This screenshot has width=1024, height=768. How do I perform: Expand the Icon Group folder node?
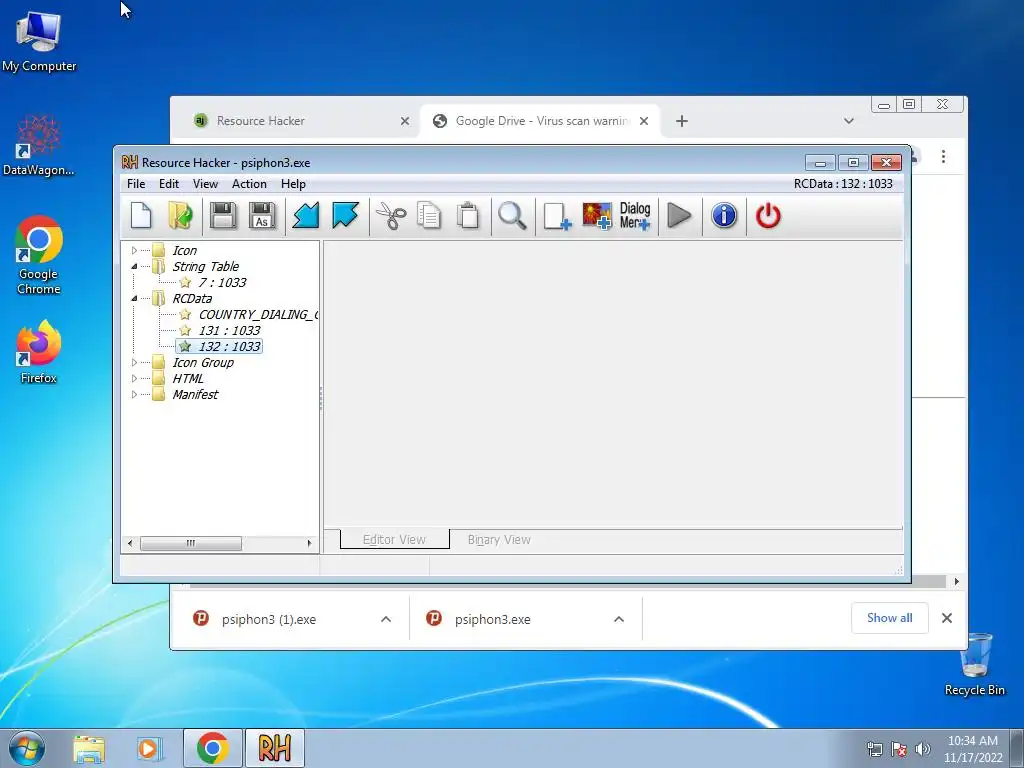[135, 362]
